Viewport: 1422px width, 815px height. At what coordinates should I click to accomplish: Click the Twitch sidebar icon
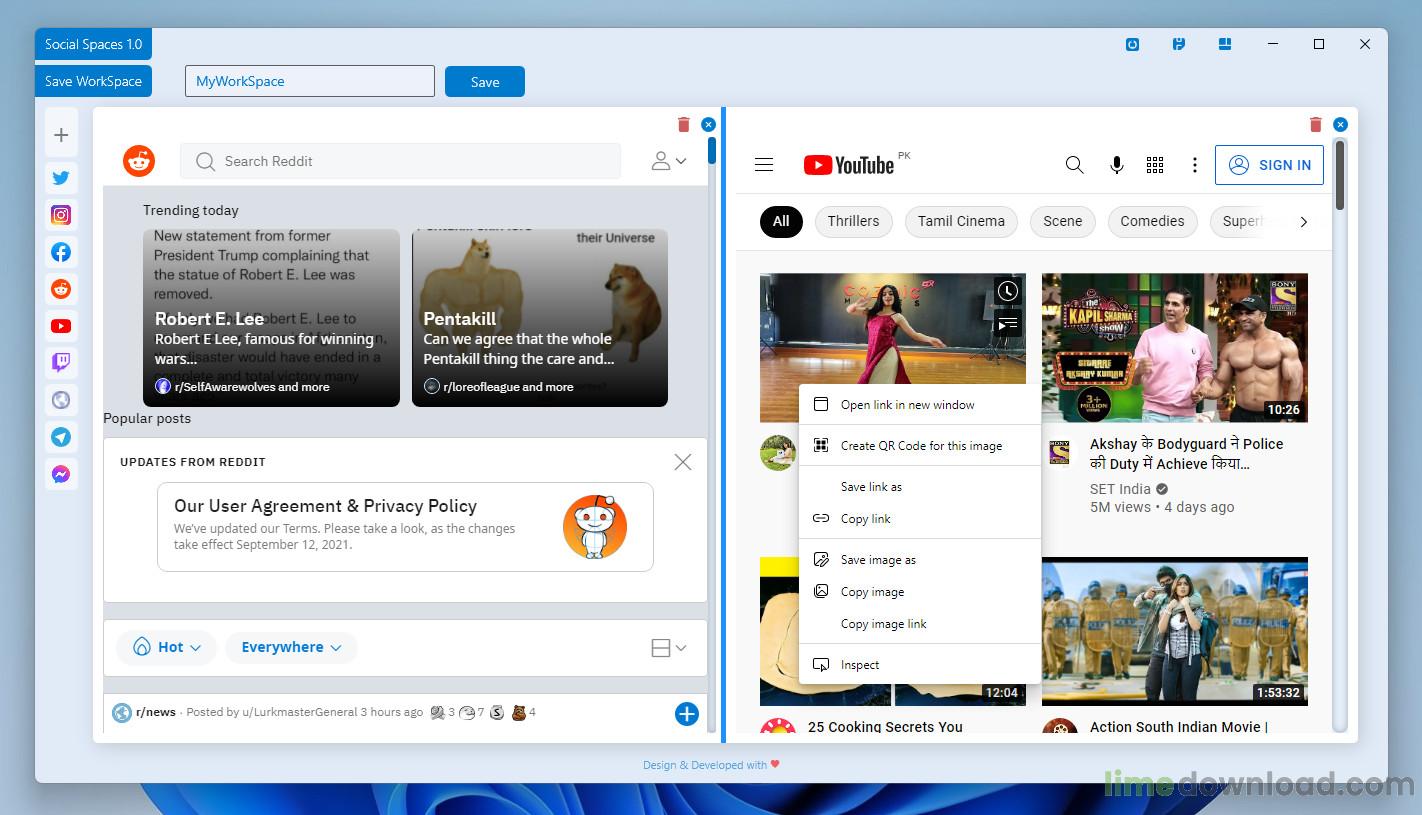[61, 363]
